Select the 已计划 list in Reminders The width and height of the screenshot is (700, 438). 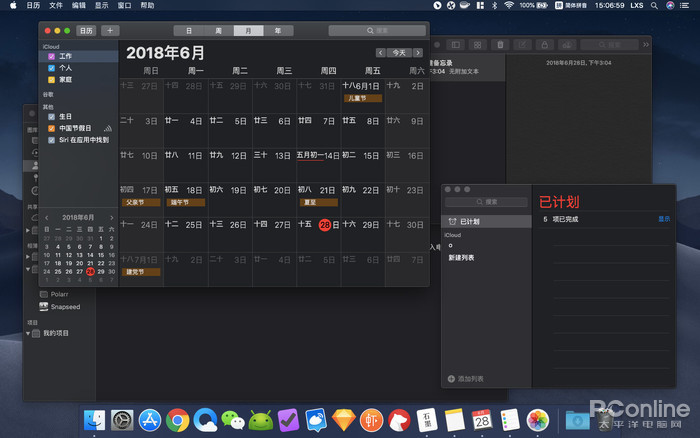click(x=487, y=221)
